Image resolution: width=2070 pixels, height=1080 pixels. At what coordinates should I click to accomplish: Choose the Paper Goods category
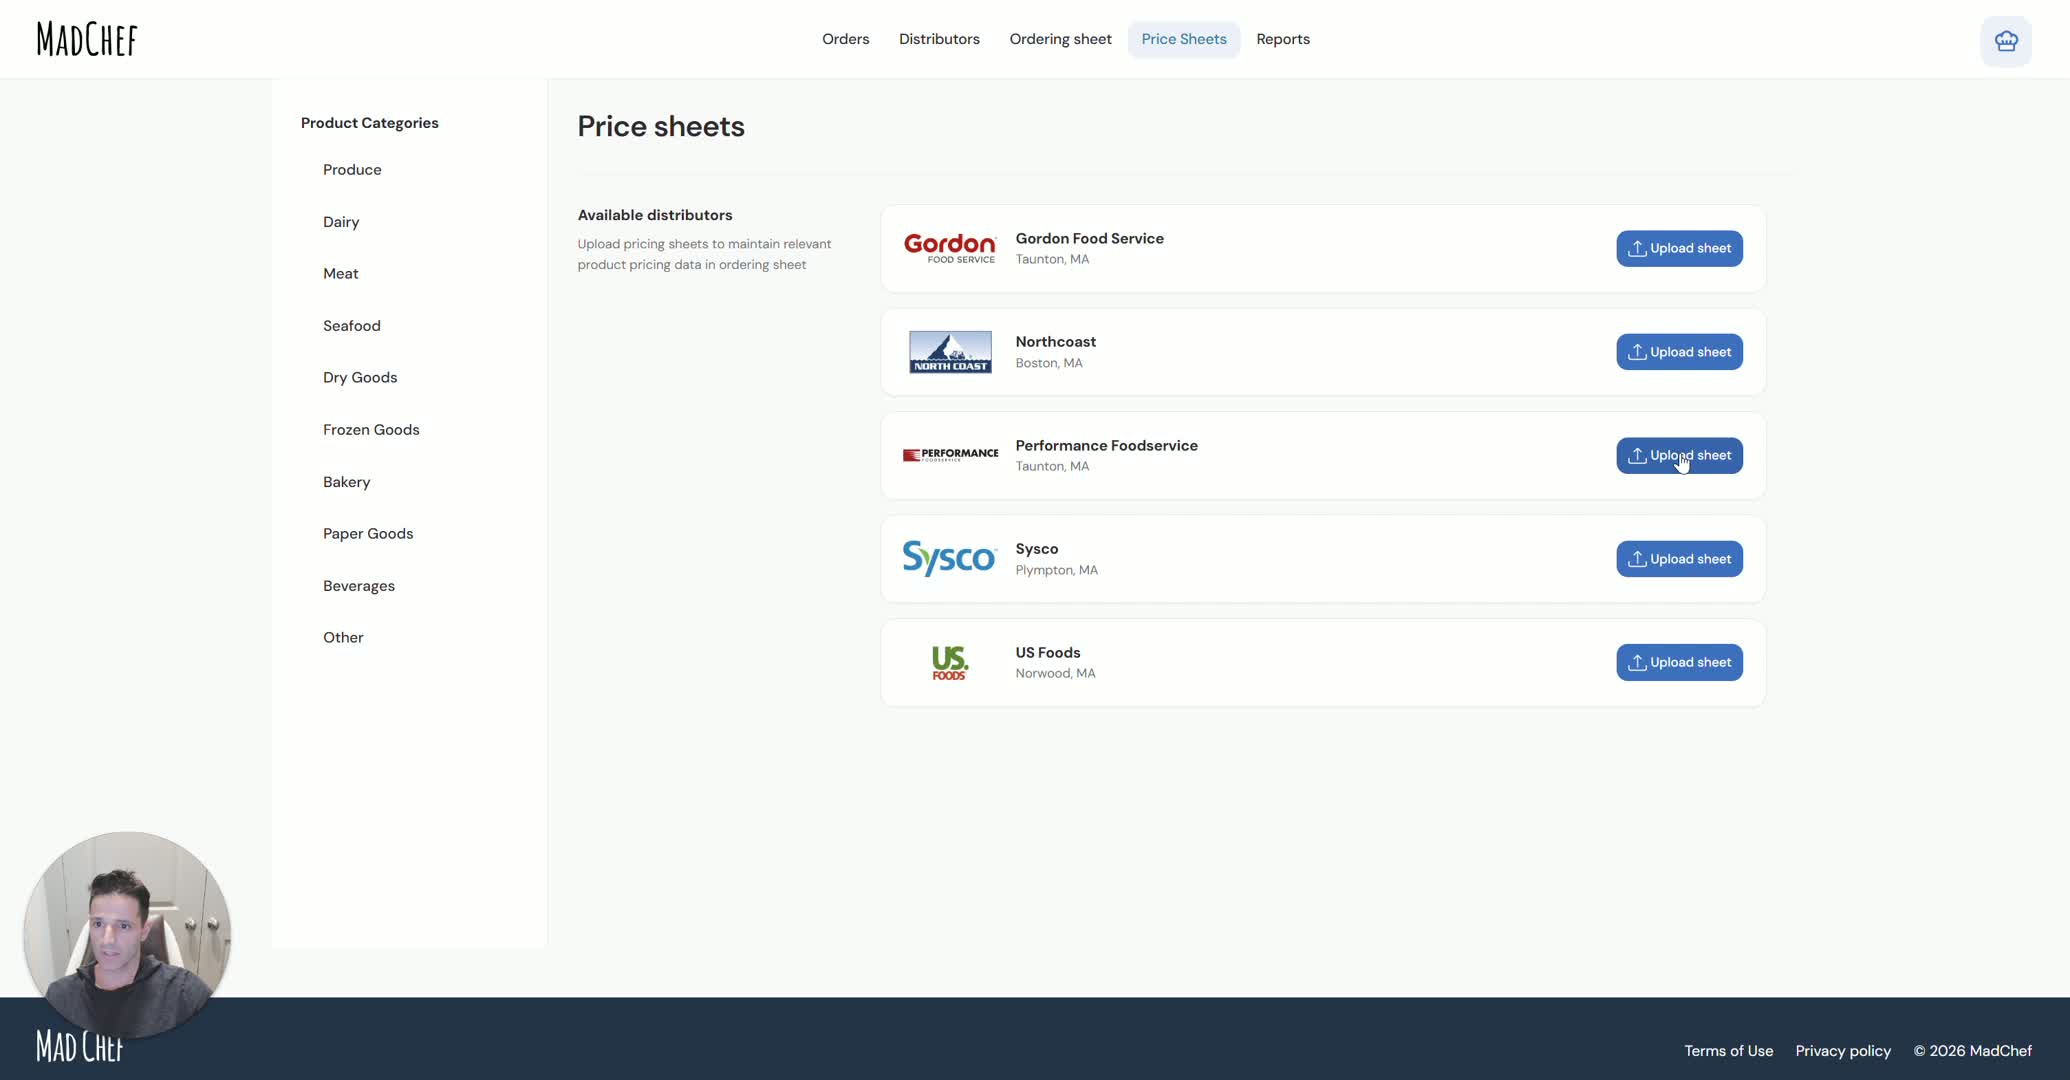(x=368, y=534)
